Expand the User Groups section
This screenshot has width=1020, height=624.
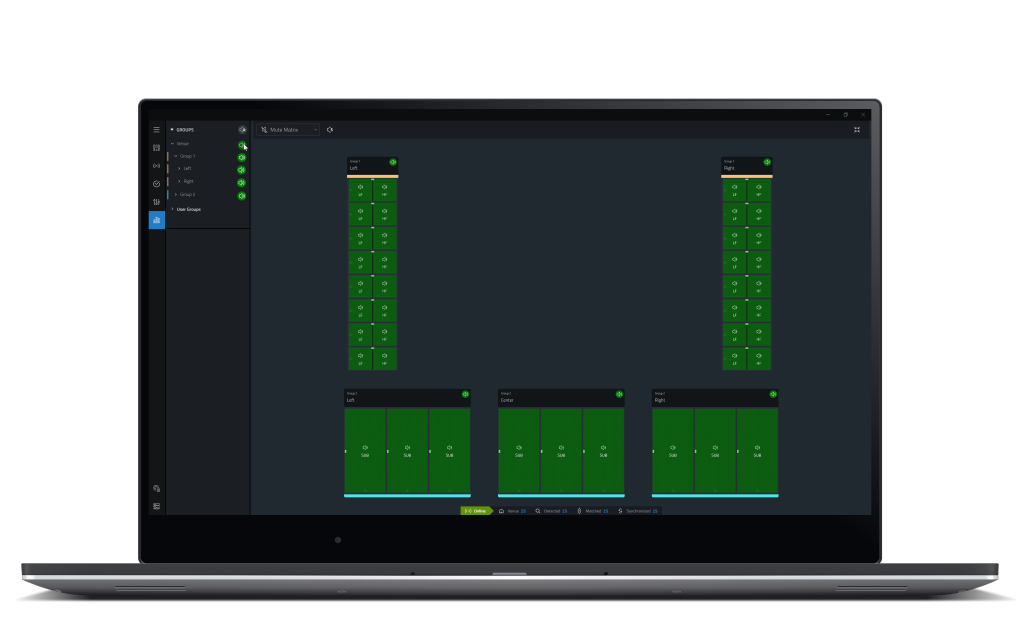point(172,209)
